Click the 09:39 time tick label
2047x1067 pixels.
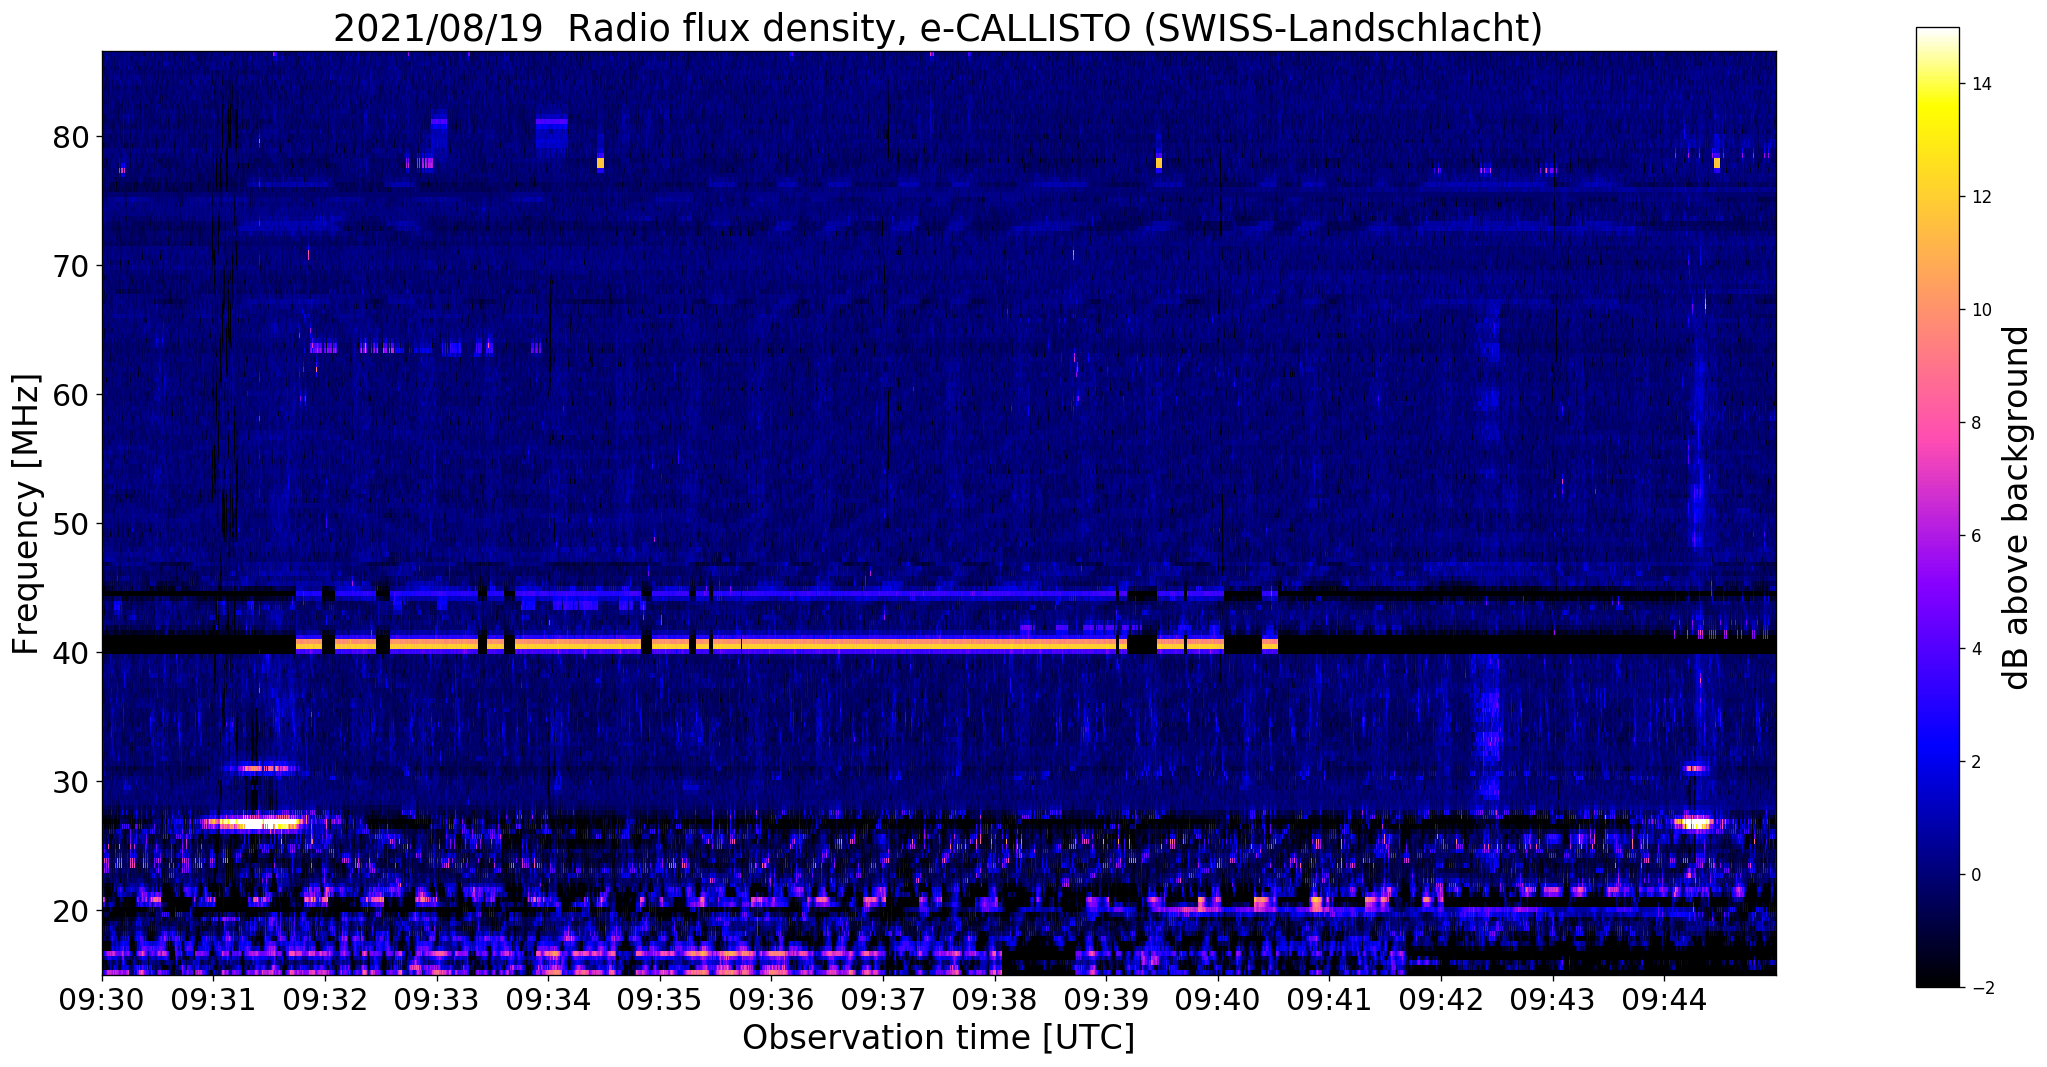(1107, 998)
